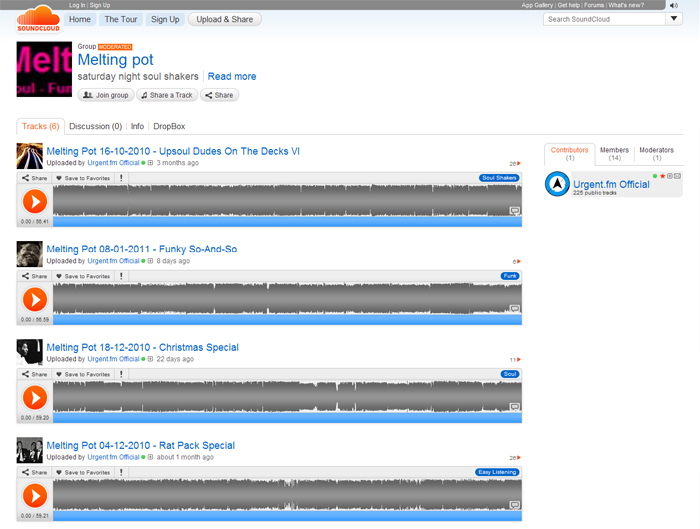The width and height of the screenshot is (700, 529).
Task: Seek within the Christmas Special waveform
Action: pos(288,397)
